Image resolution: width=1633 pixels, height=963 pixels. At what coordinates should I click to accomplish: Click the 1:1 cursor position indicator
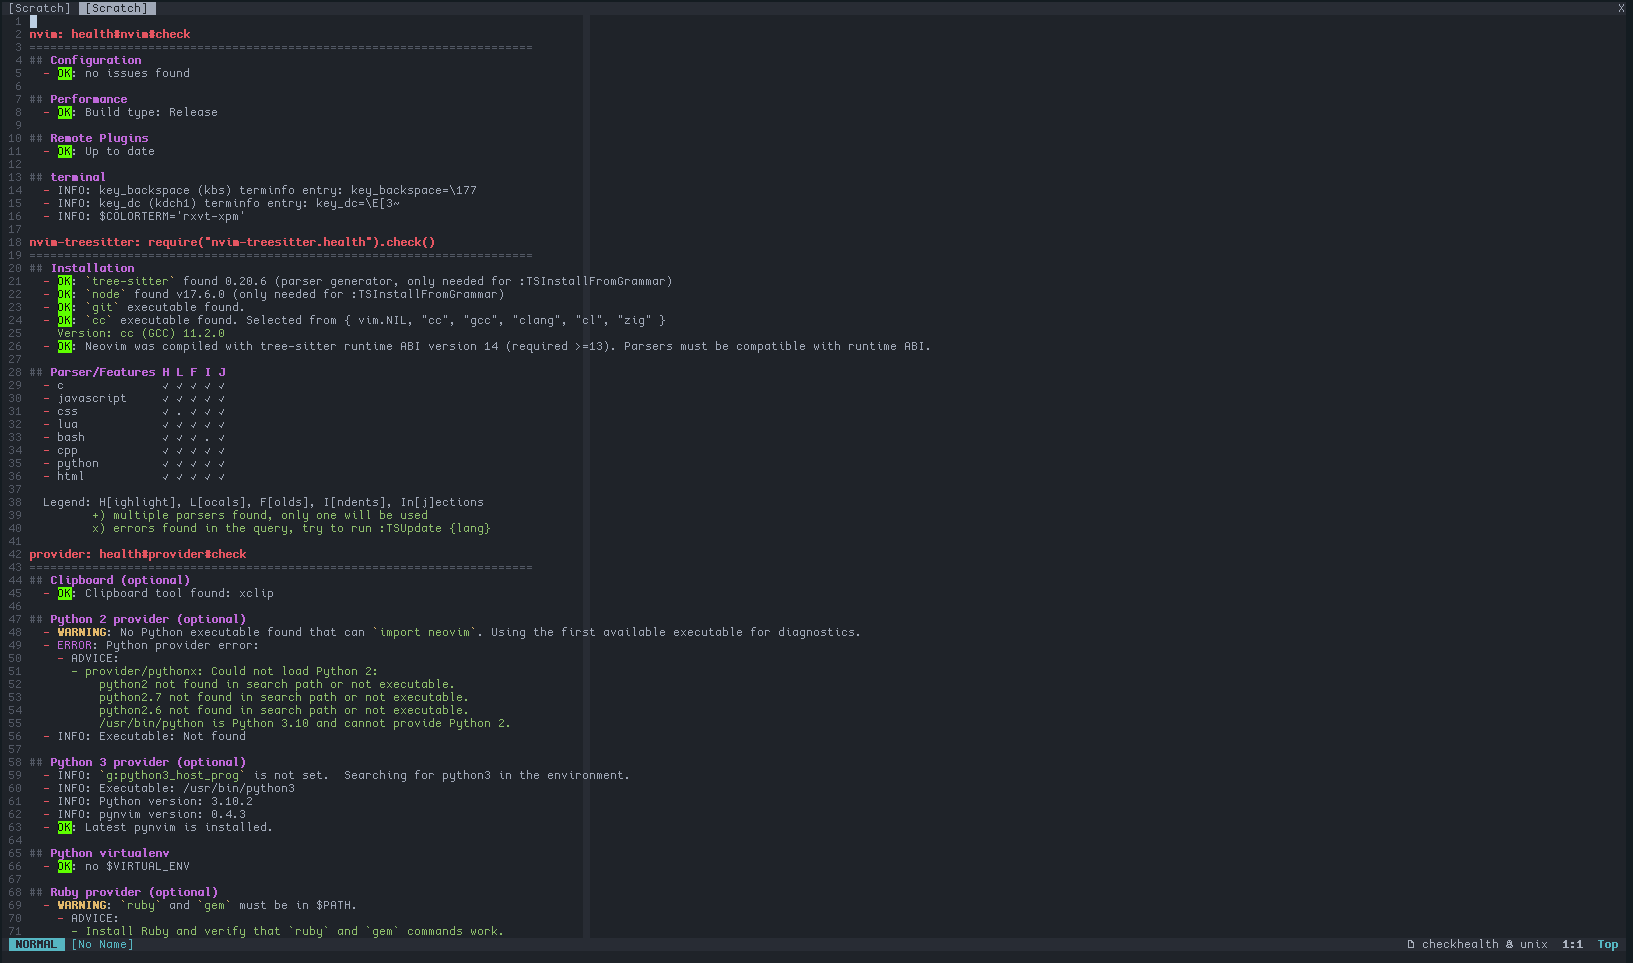(x=1572, y=944)
